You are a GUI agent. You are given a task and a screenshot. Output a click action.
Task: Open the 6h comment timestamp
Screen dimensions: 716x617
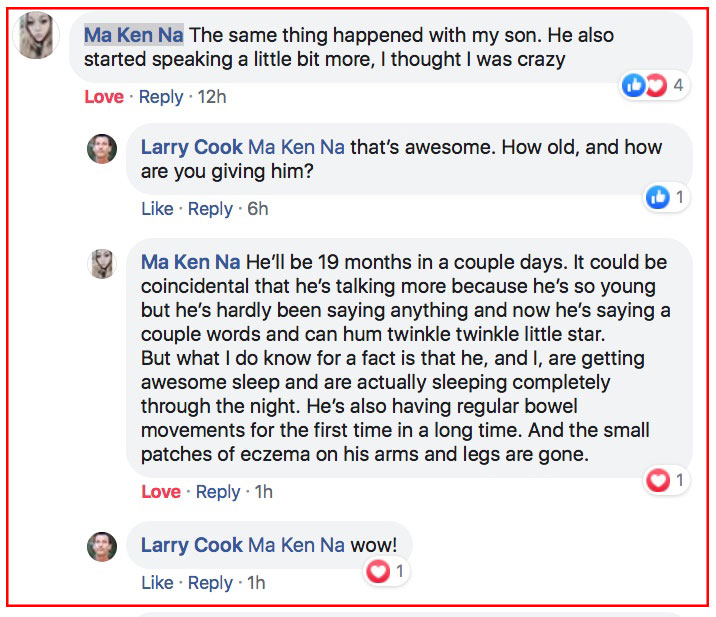tap(258, 209)
